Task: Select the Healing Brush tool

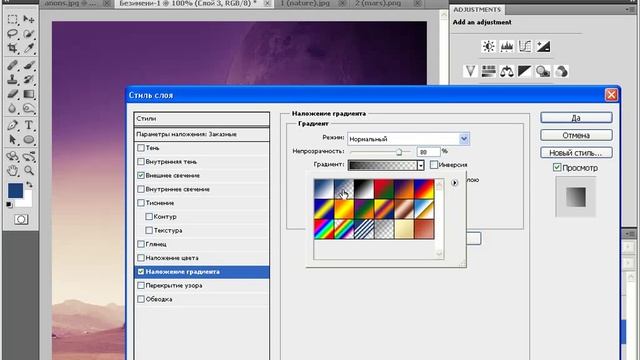Action: pos(12,65)
